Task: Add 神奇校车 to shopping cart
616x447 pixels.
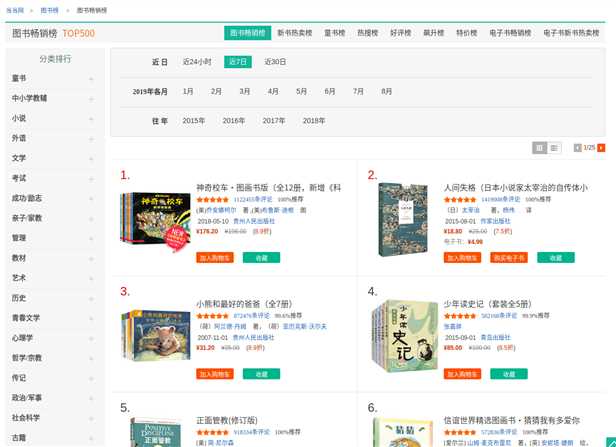Action: coord(215,258)
